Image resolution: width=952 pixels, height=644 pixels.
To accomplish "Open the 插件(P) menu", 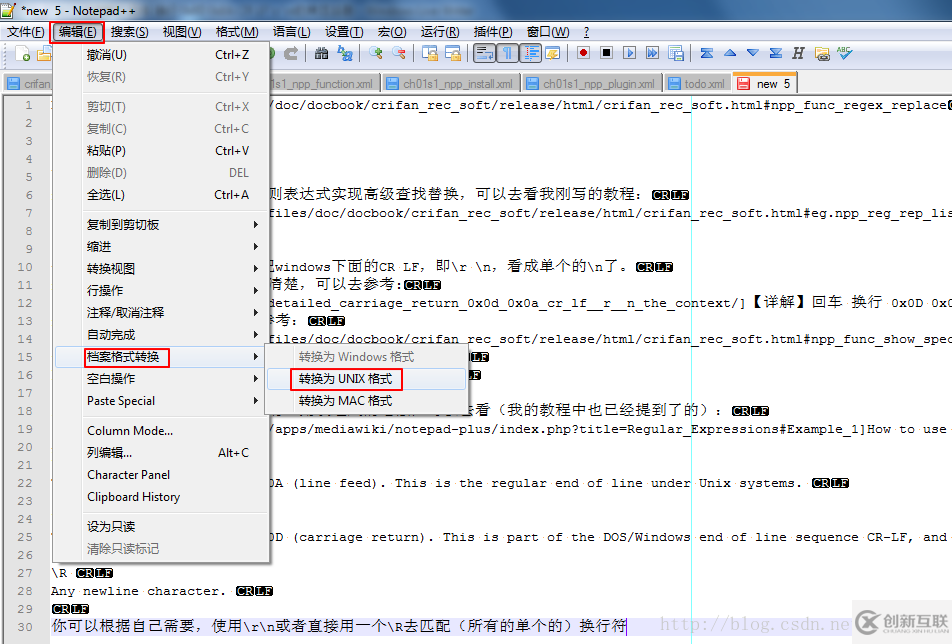I will coord(493,32).
